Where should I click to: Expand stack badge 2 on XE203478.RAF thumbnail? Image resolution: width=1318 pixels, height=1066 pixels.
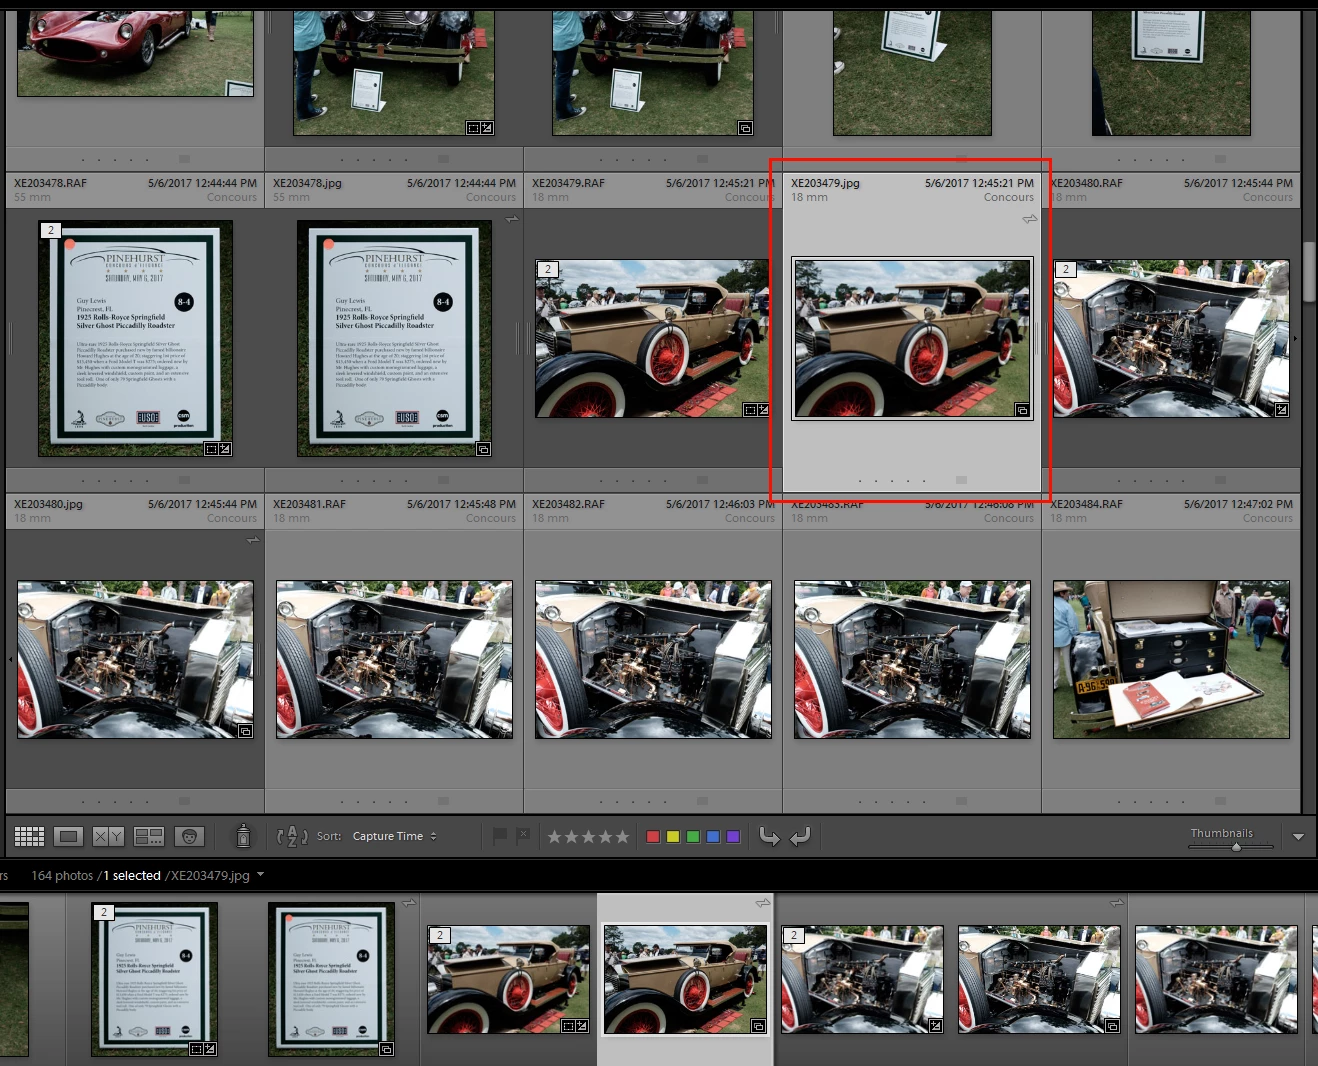click(51, 230)
